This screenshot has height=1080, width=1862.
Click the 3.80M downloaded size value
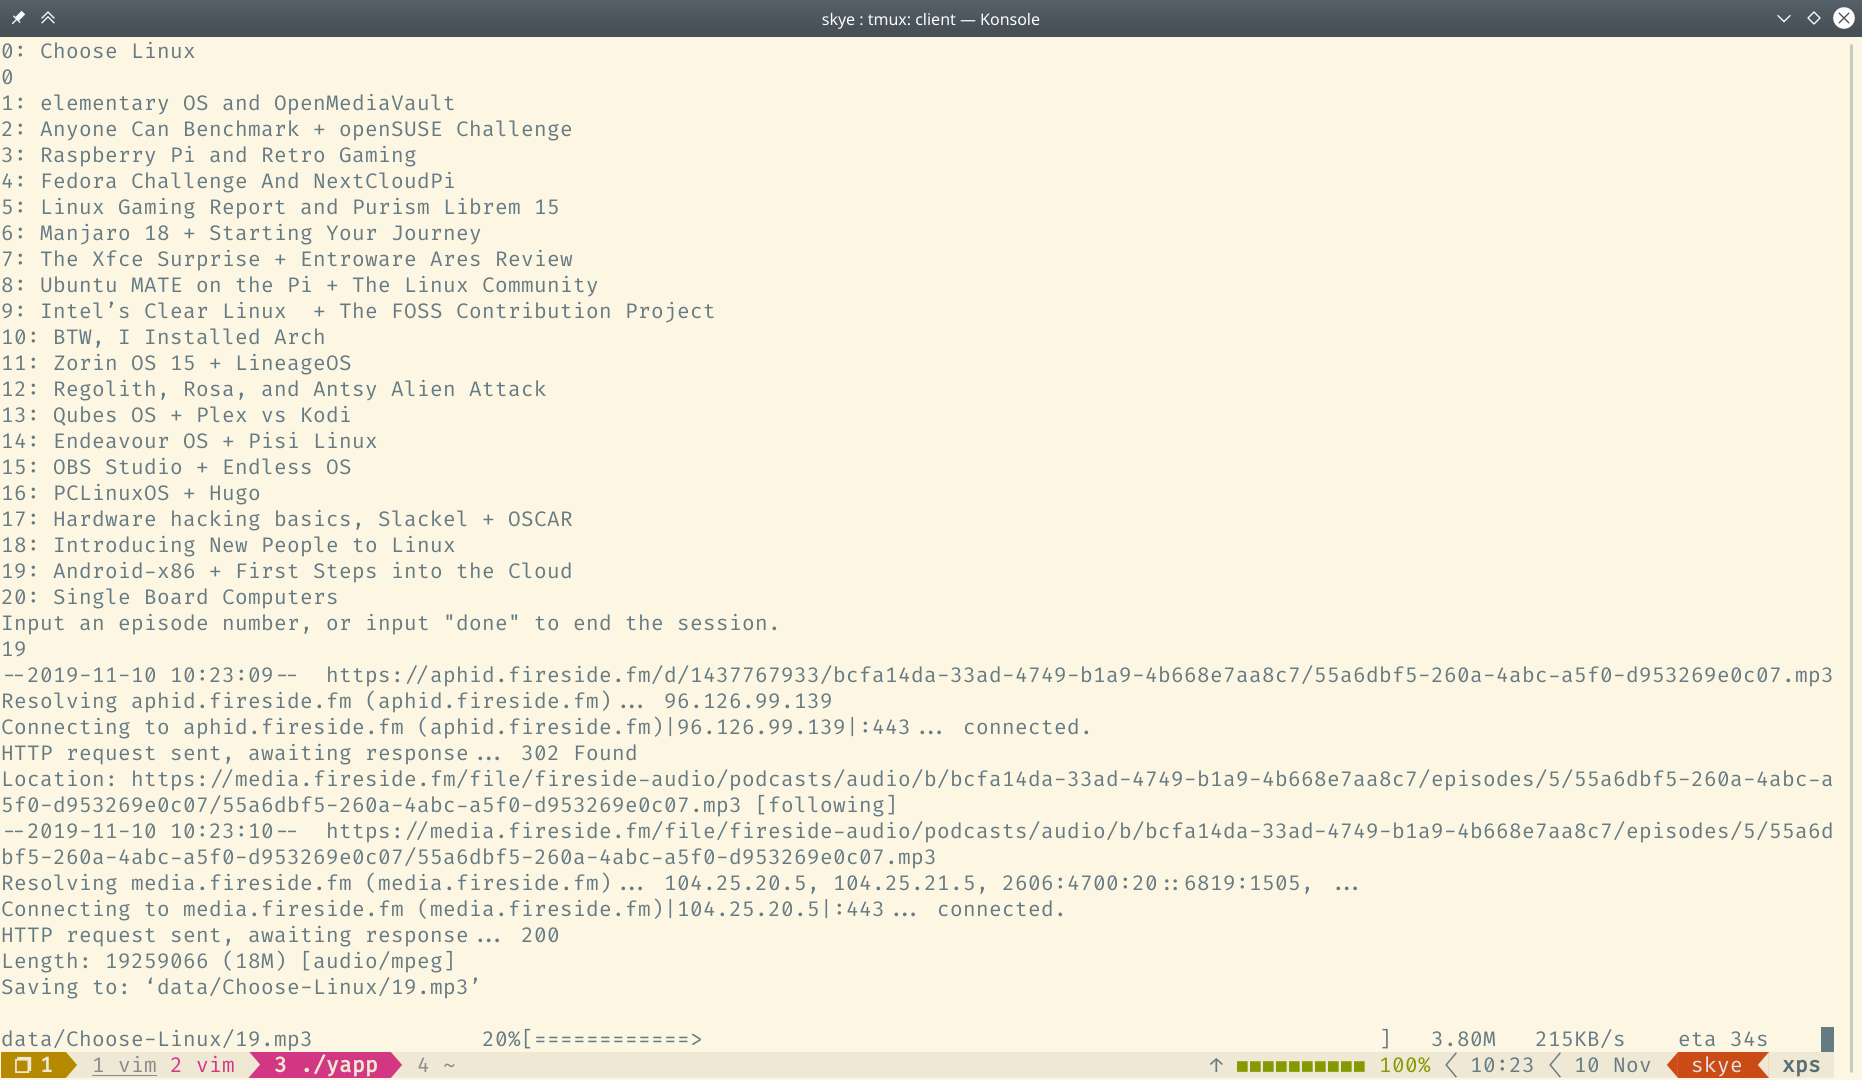pyautogui.click(x=1463, y=1039)
